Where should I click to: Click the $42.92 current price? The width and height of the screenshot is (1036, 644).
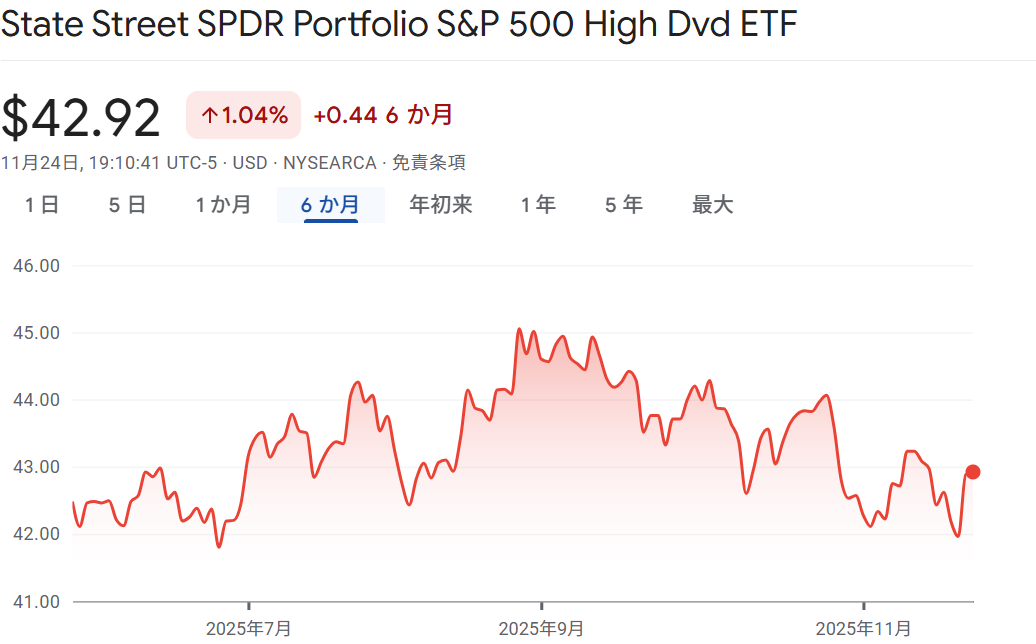click(x=81, y=118)
